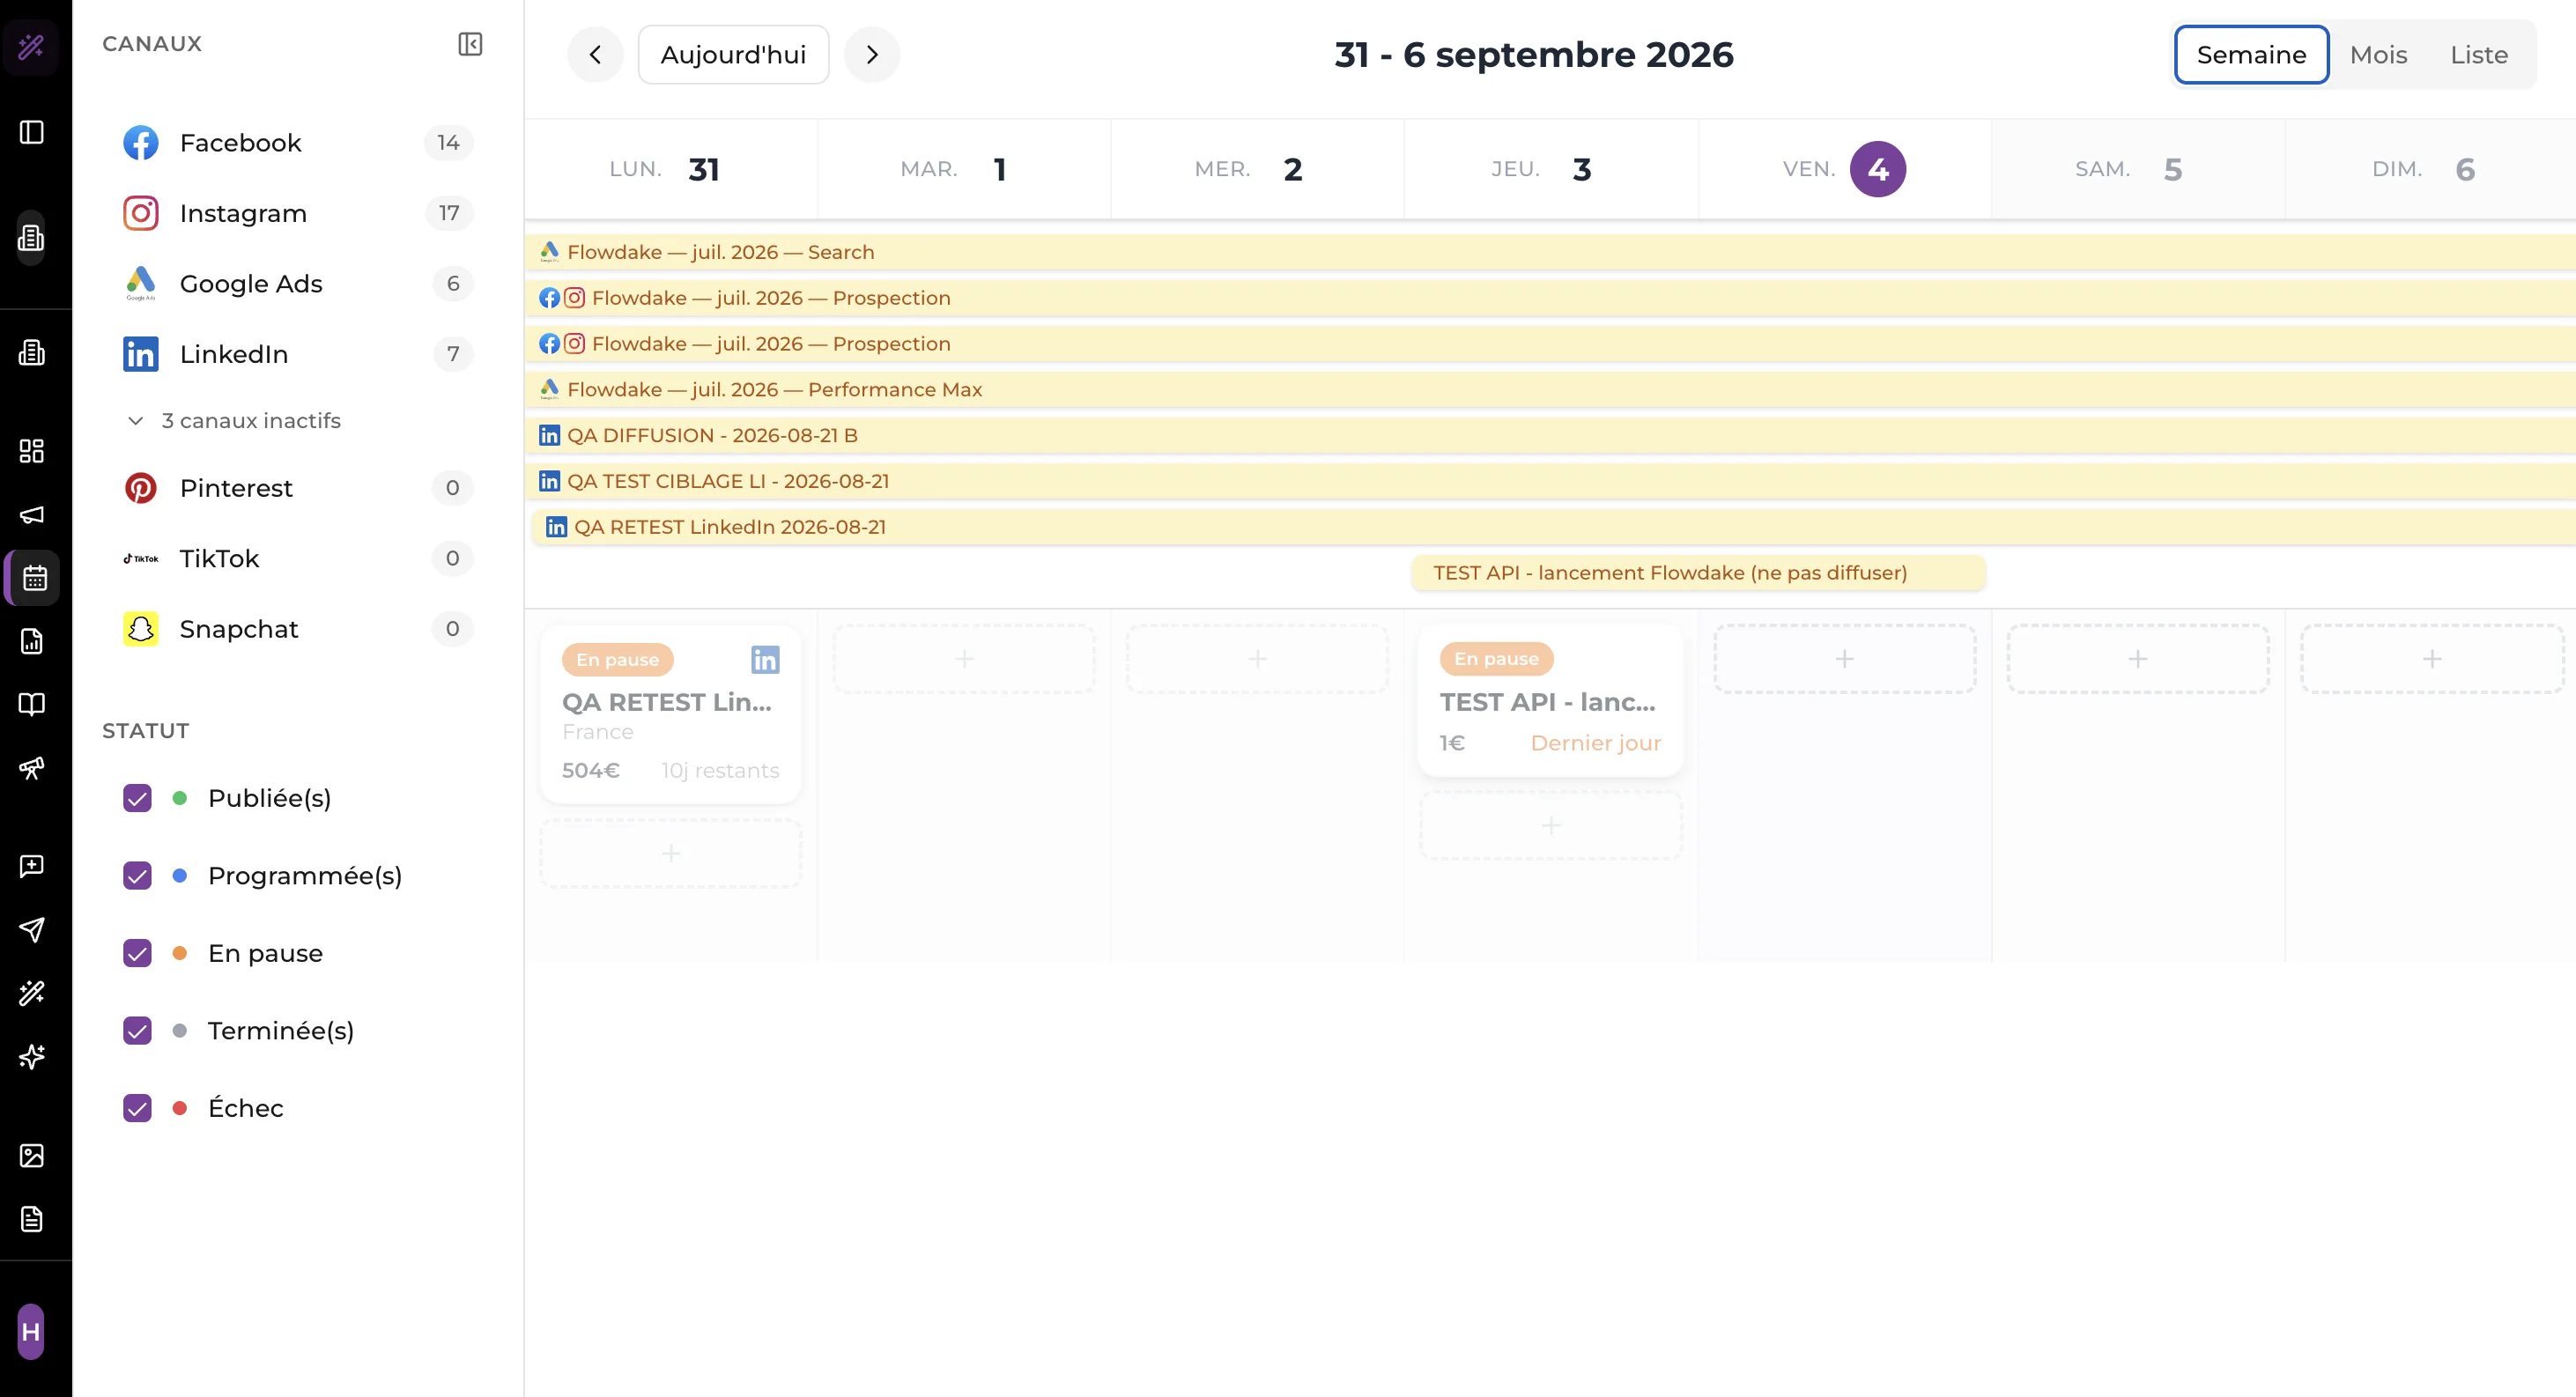Open the image gallery icon
Viewport: 2576px width, 1397px height.
pyautogui.click(x=32, y=1156)
